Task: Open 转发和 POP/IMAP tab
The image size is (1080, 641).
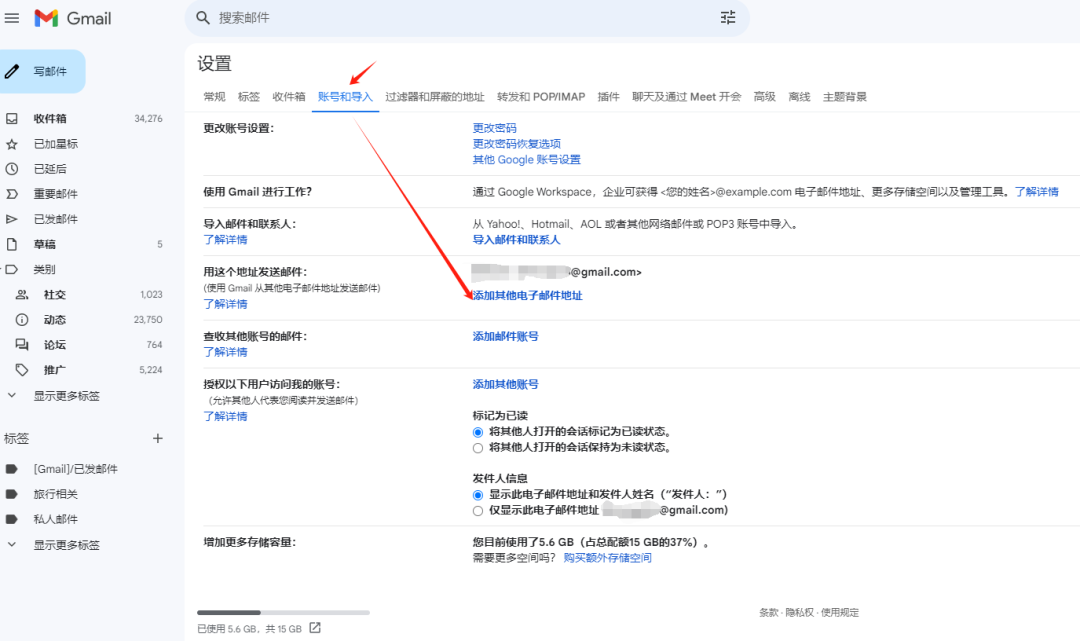Action: point(541,97)
